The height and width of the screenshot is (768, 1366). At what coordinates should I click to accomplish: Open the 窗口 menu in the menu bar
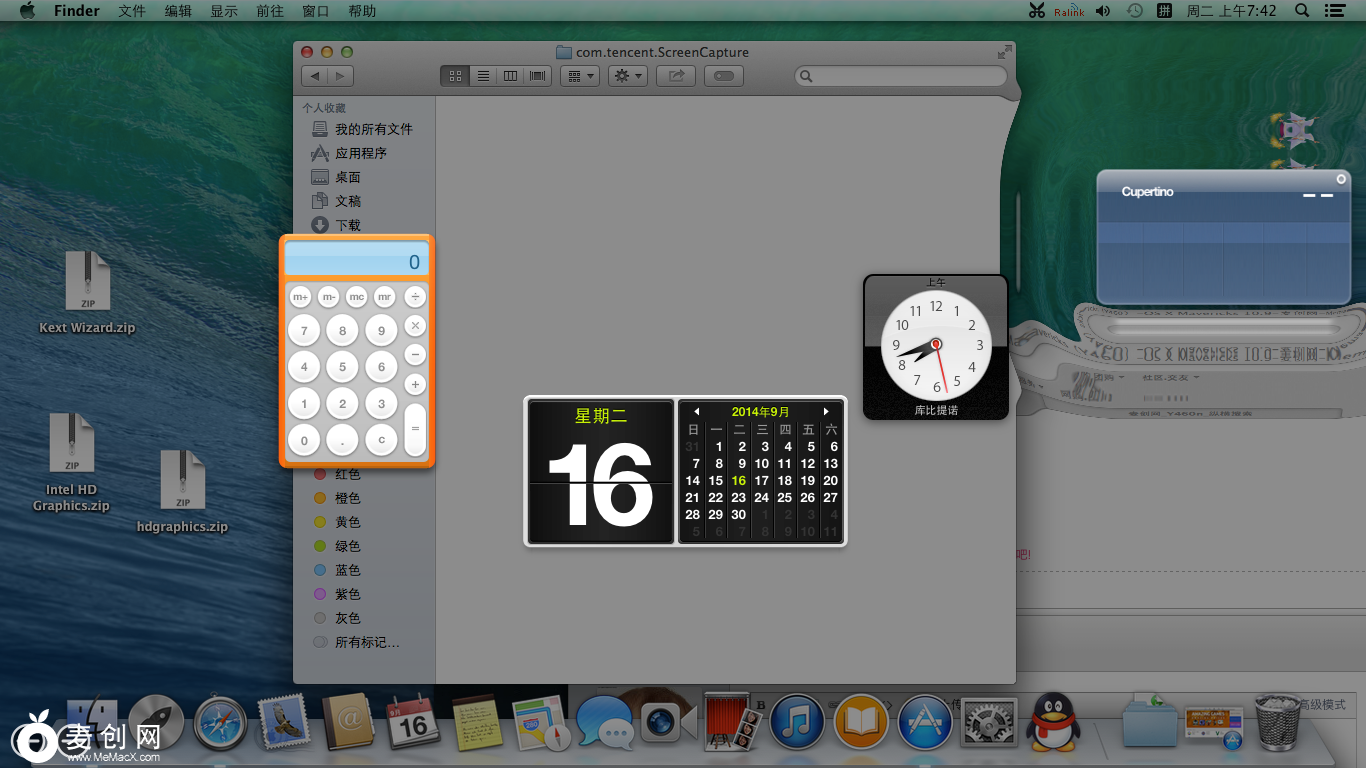tap(315, 11)
